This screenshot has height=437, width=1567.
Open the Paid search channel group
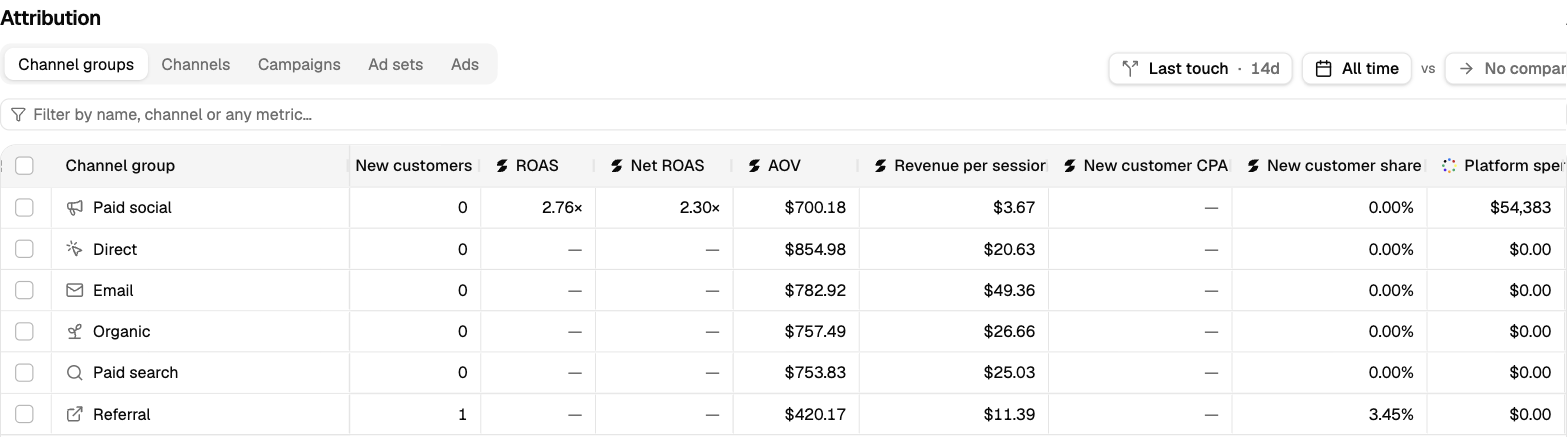135,372
